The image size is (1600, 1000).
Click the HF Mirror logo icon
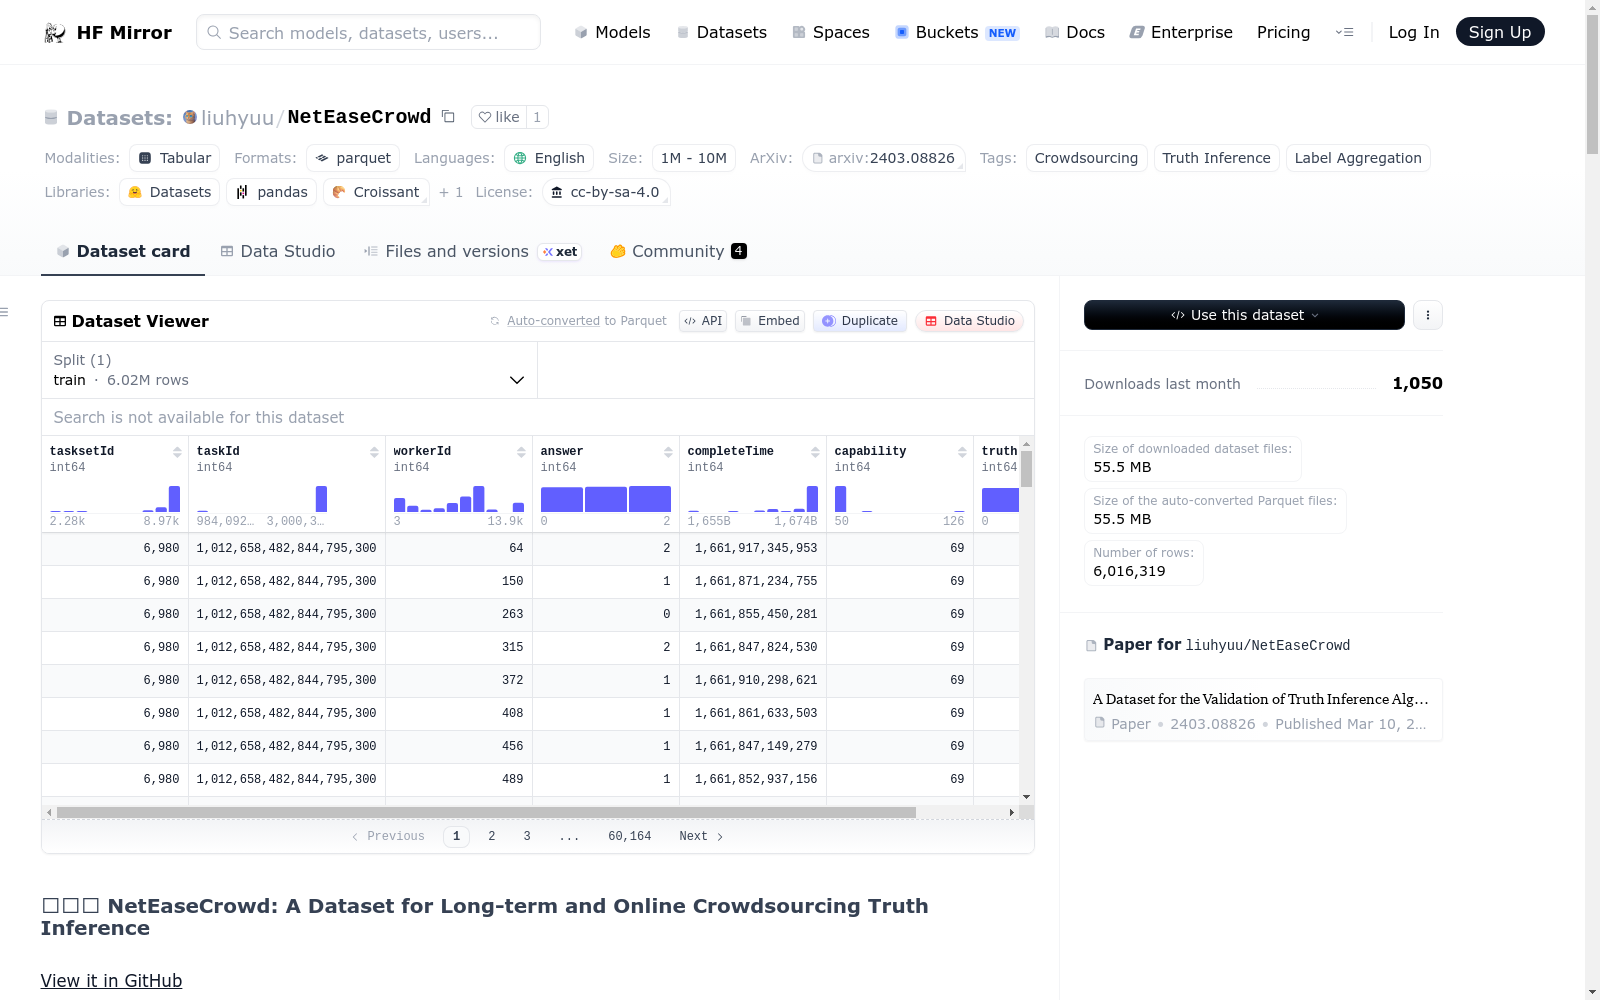(x=55, y=33)
